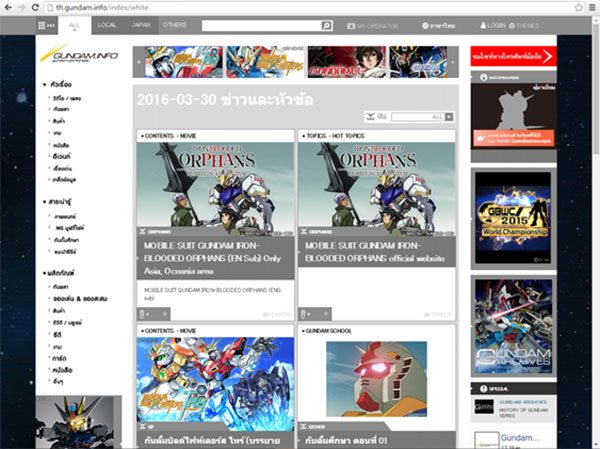Switch to the JAPAN tab
Image resolution: width=600 pixels, height=449 pixels.
point(141,24)
